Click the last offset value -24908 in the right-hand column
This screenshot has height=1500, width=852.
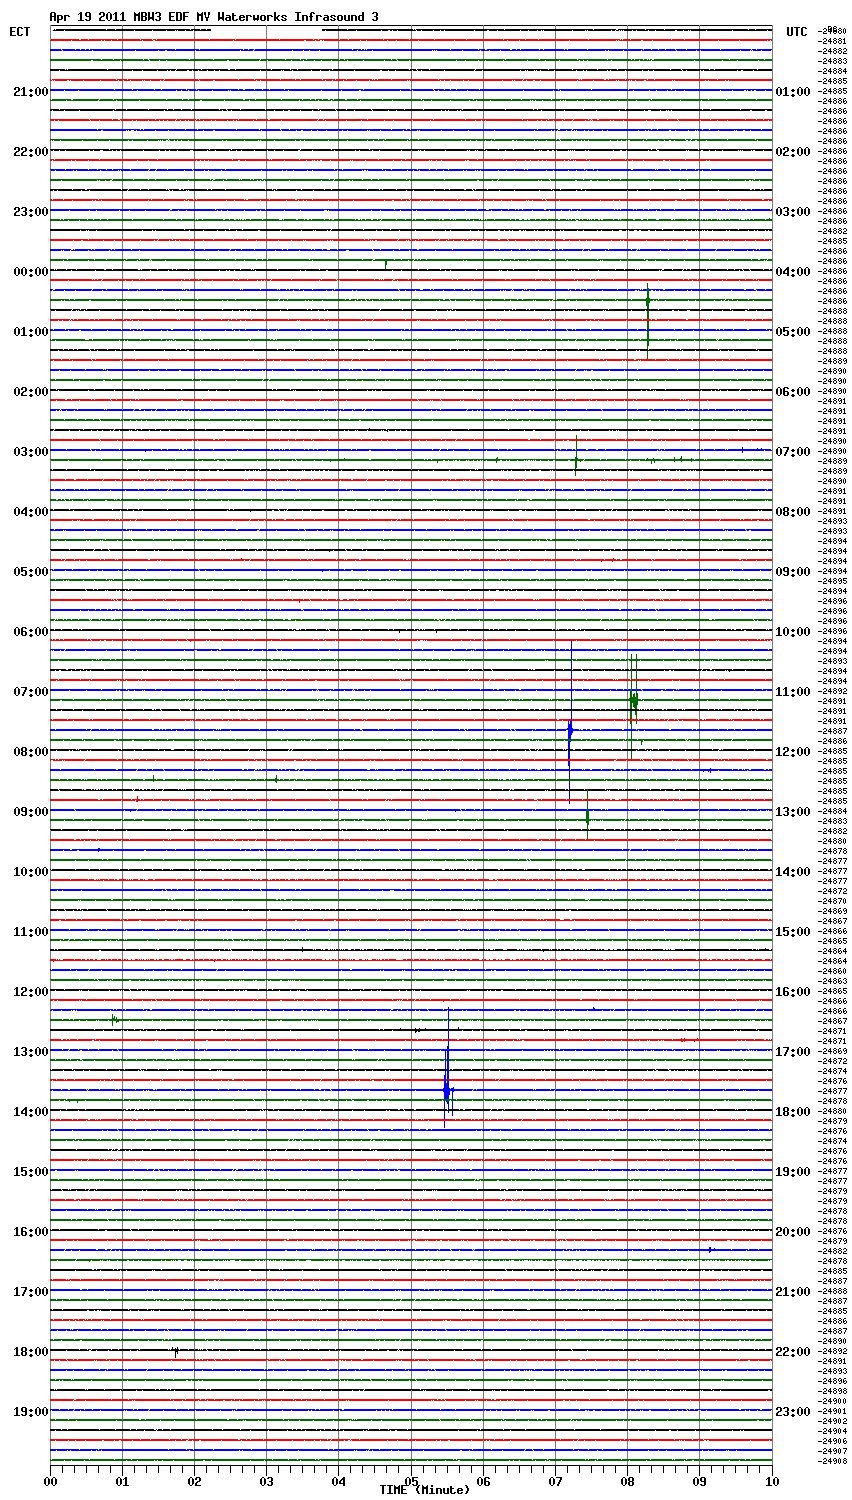click(x=833, y=1461)
